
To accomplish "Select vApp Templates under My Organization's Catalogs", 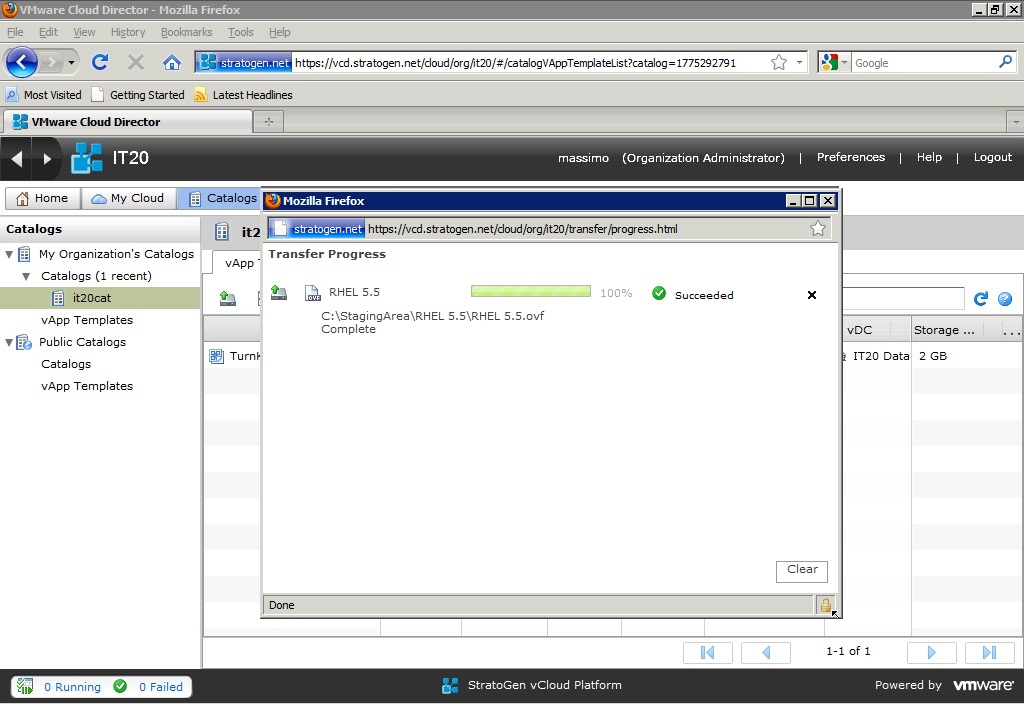I will (x=87, y=320).
